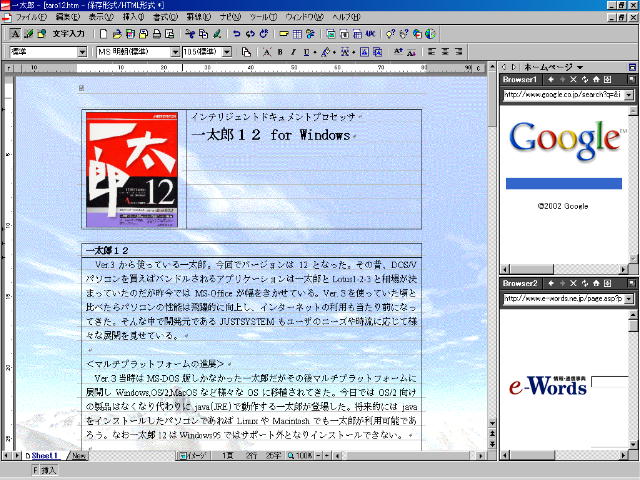Click the Help lightbulb question icon
The height and width of the screenshot is (480, 640).
390,34
